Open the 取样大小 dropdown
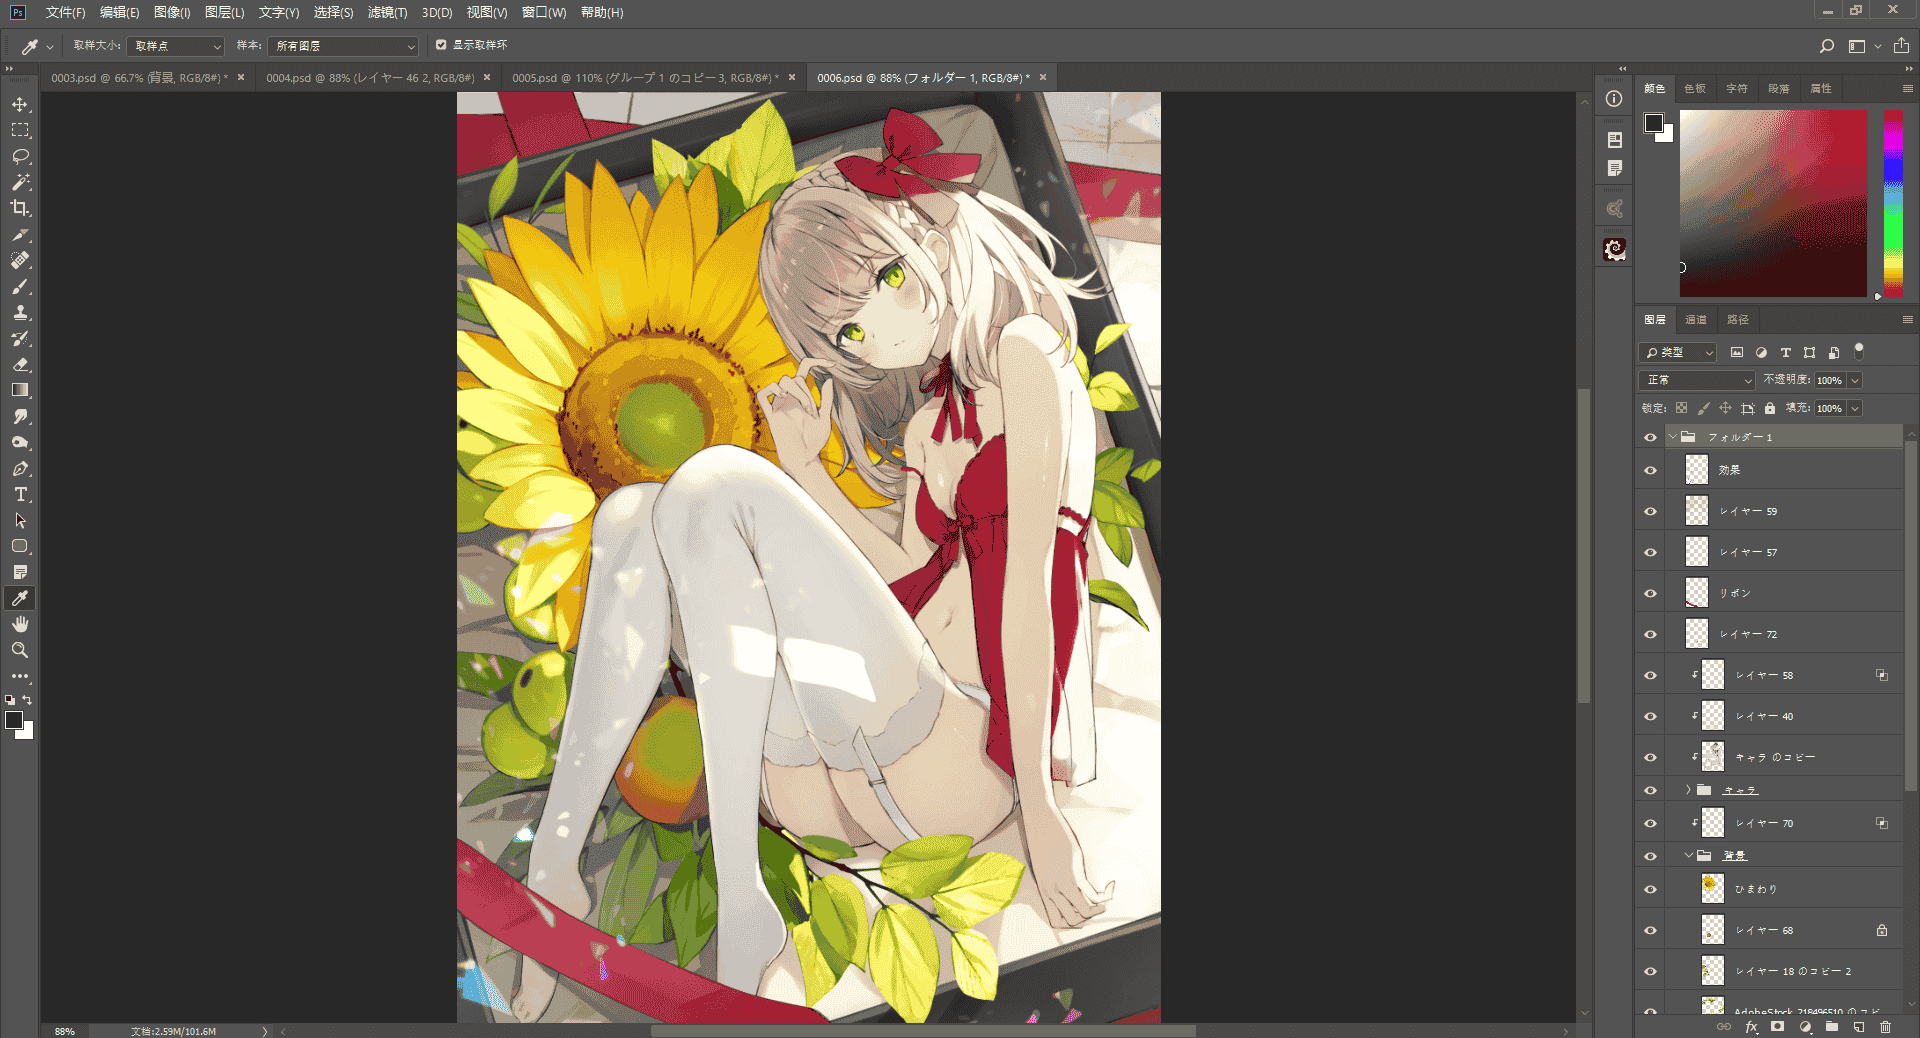 point(175,46)
